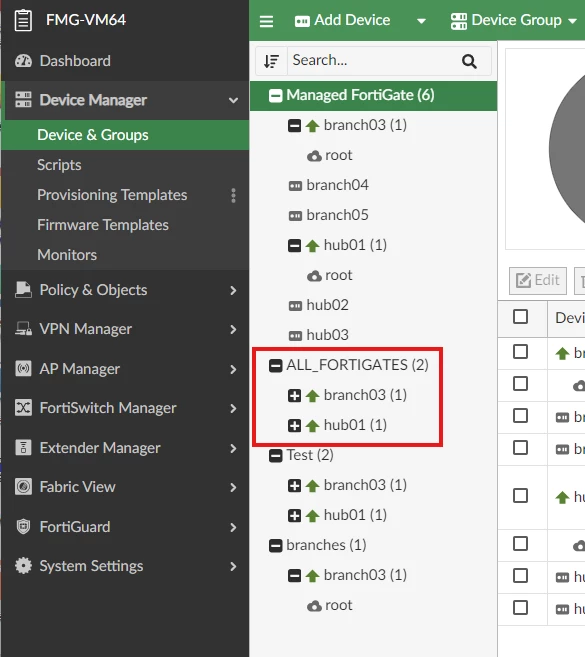Screen dimensions: 585x657
Task: Click the Provisioning Templates three-dot icon
Action: click(x=233, y=195)
